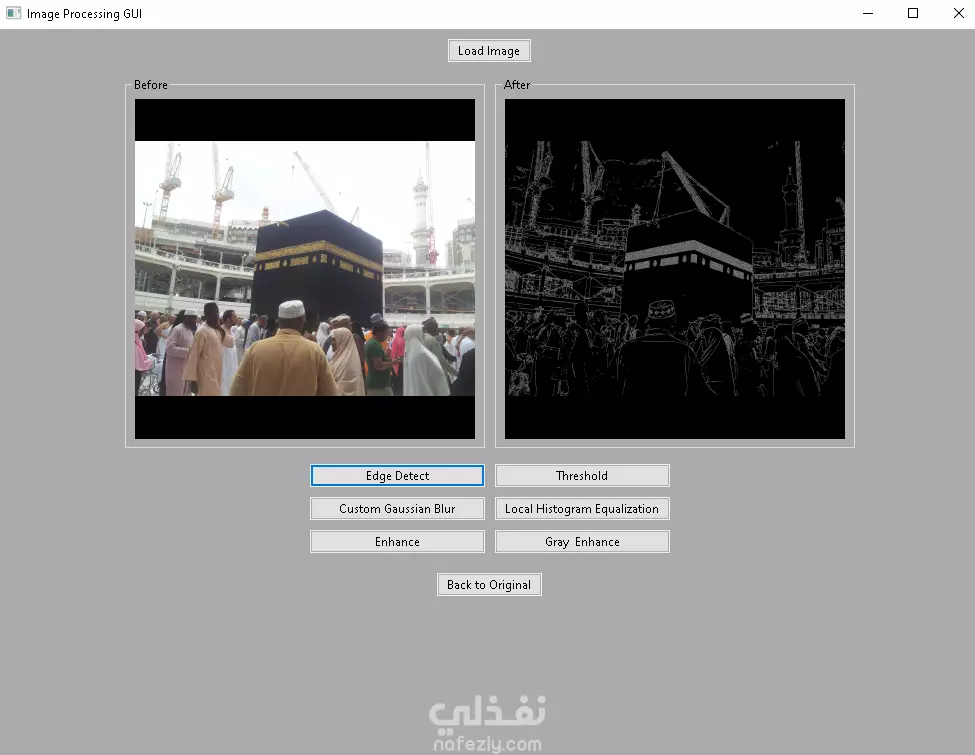Maximize the Image Processing GUI window
975x755 pixels.
(x=913, y=13)
